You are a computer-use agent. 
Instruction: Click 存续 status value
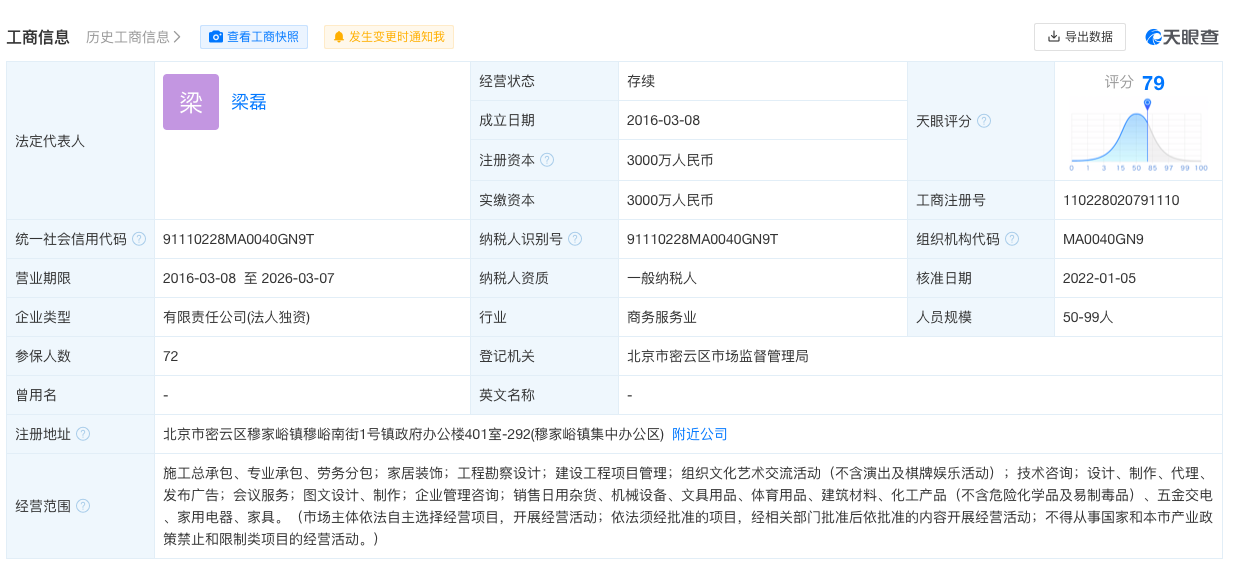click(x=641, y=82)
